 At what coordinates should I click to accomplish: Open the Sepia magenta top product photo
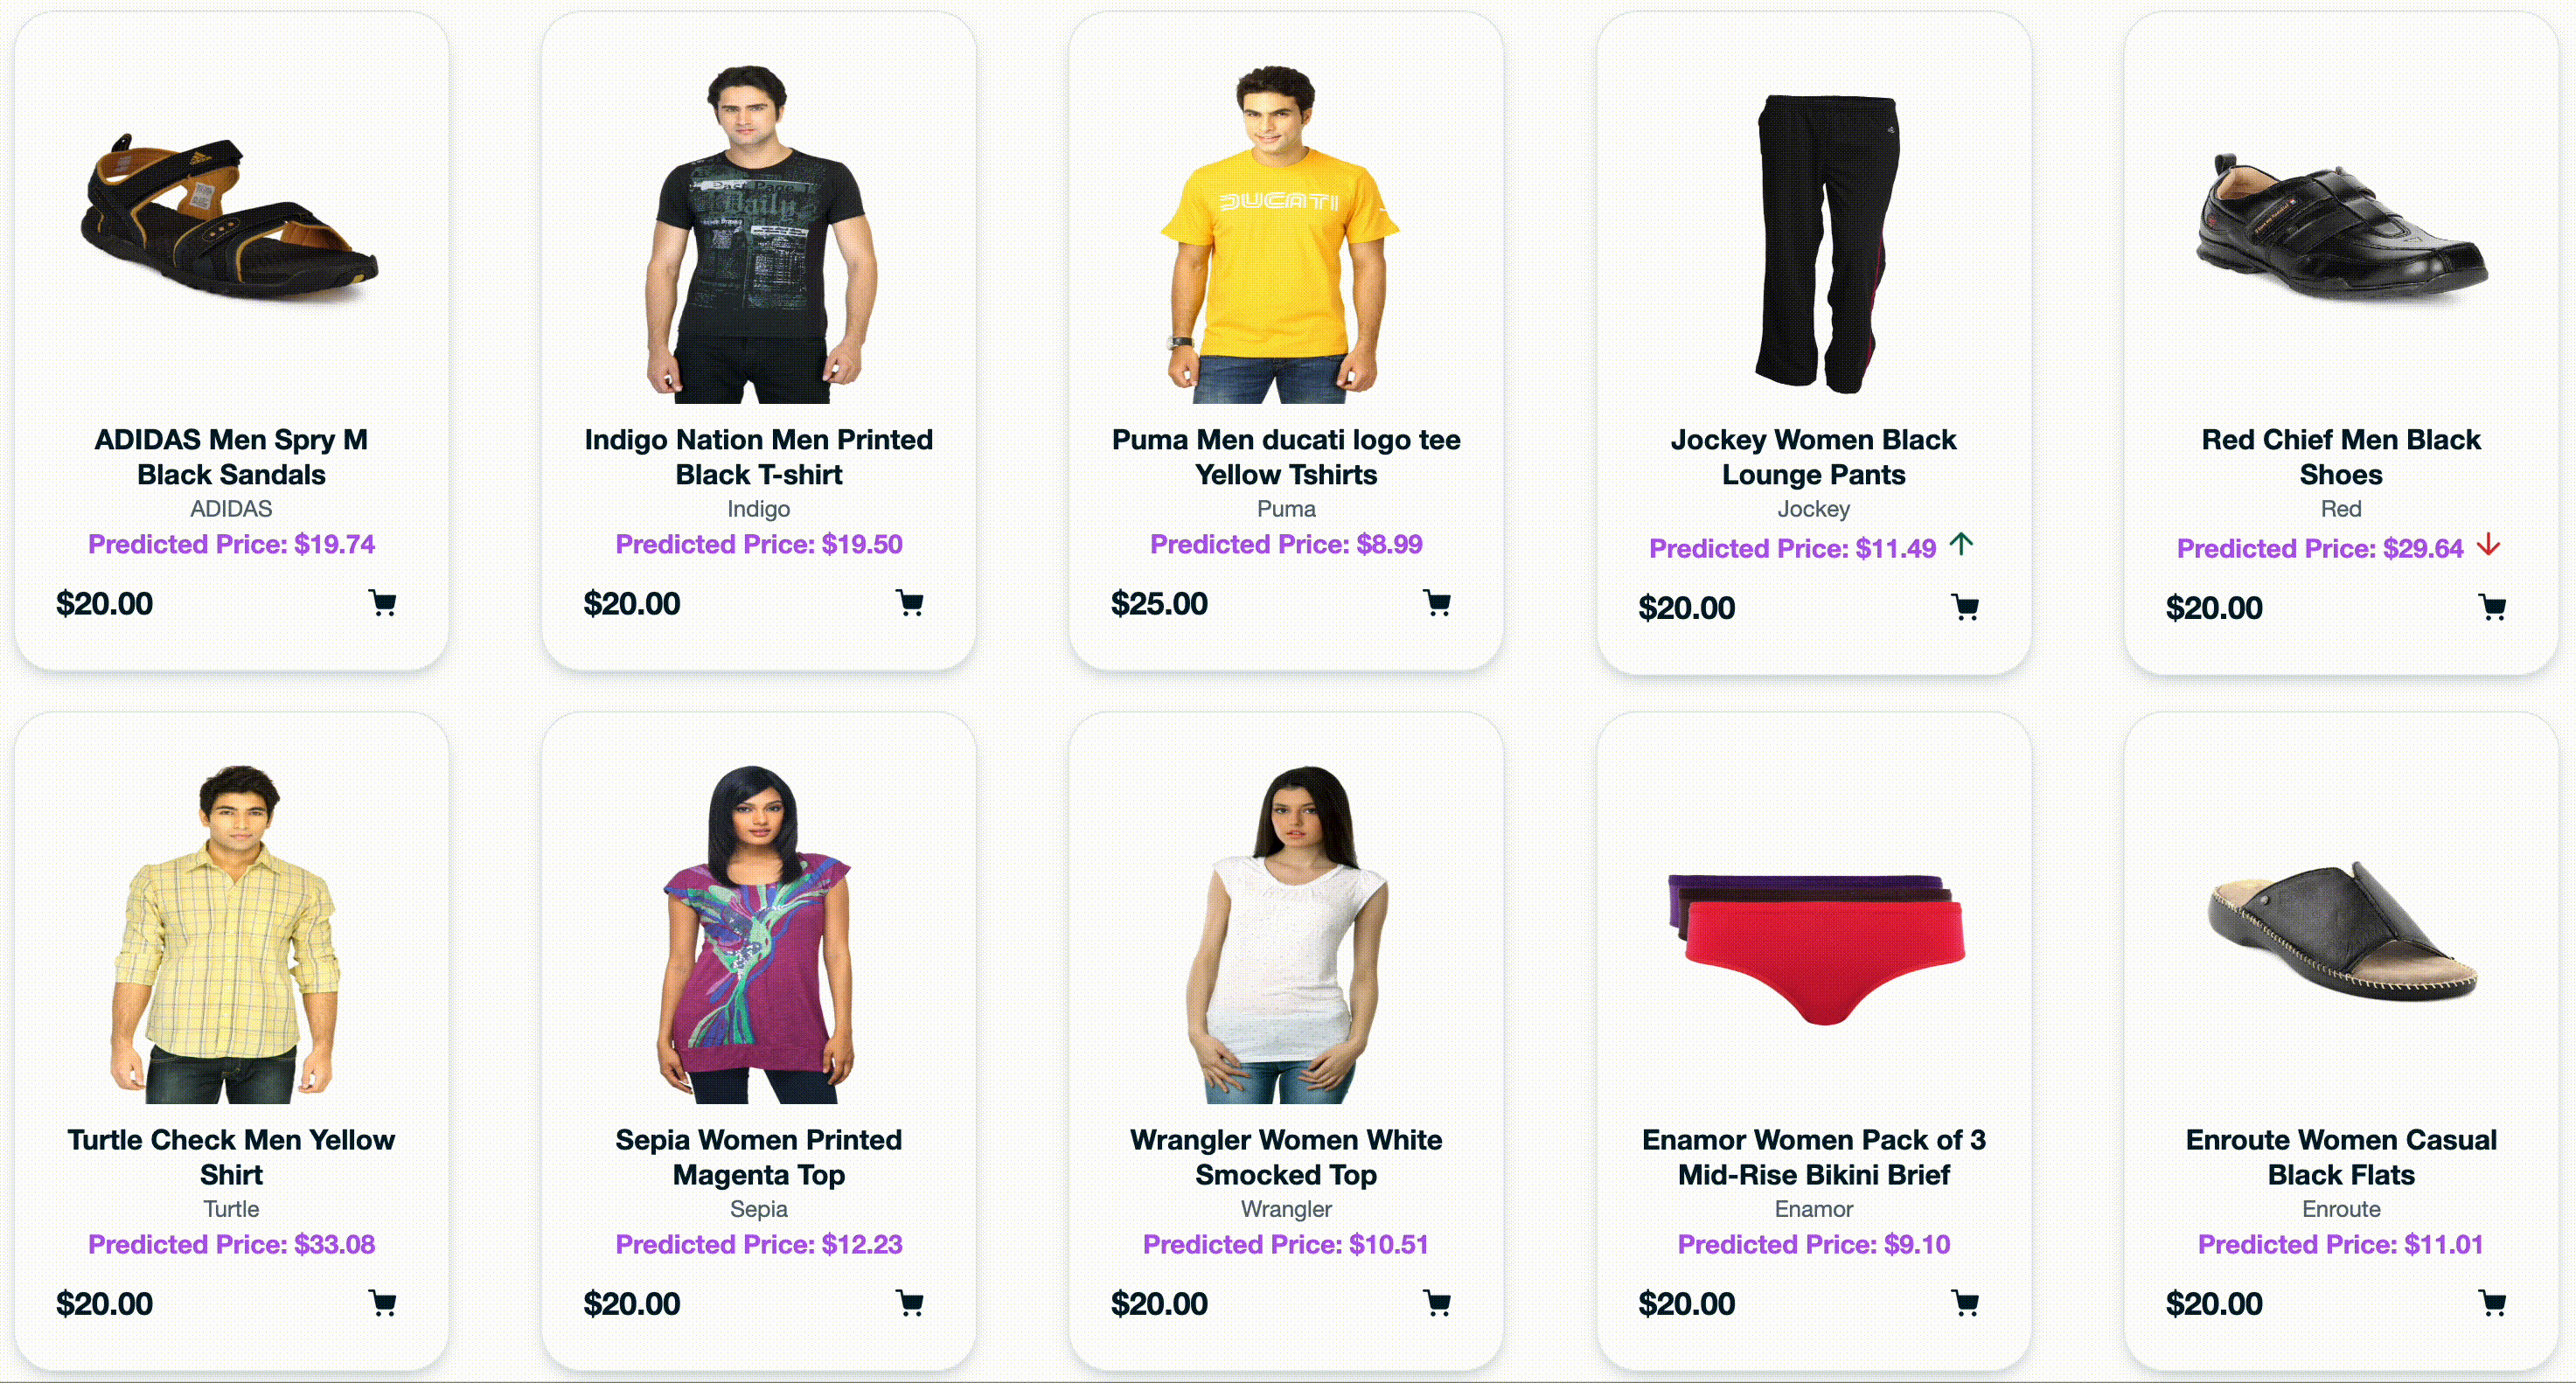tap(758, 934)
